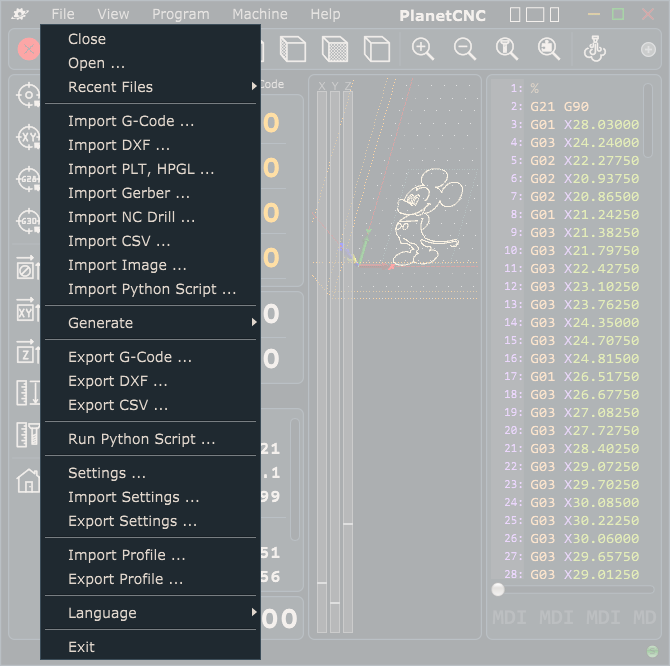Choose Import G-Code from File menu

tap(131, 121)
